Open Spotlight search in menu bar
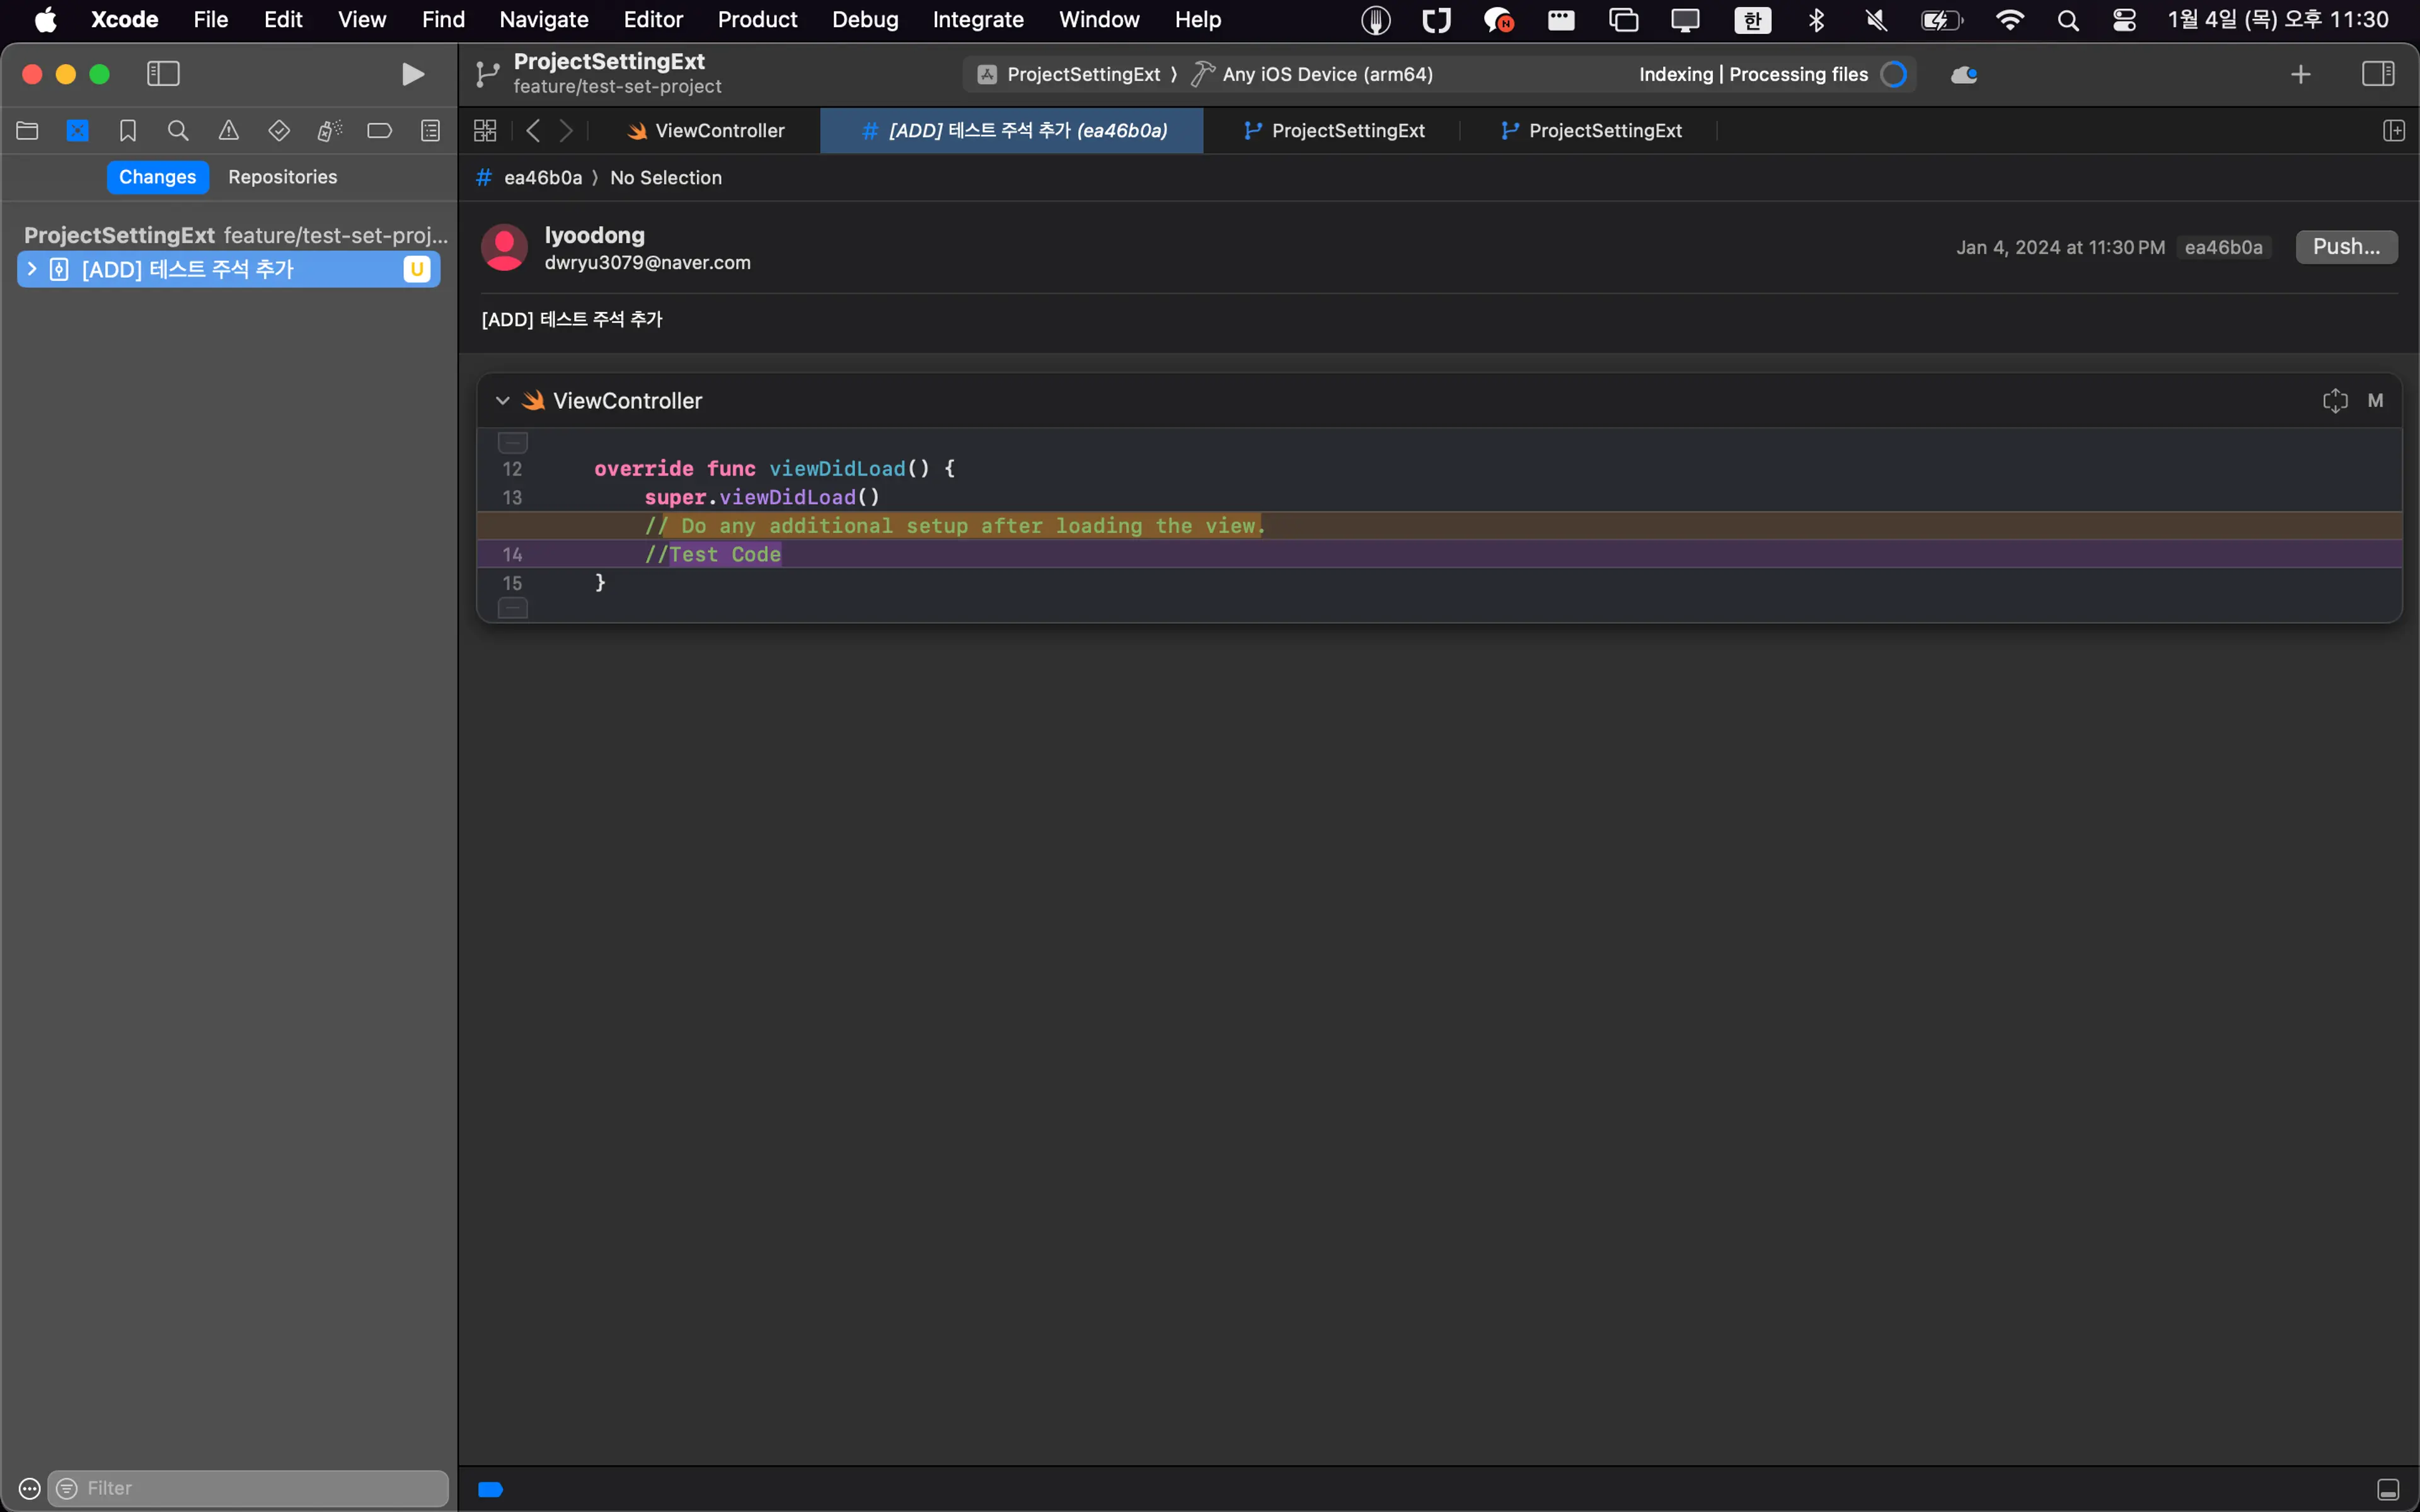2420x1512 pixels. pos(2068,20)
